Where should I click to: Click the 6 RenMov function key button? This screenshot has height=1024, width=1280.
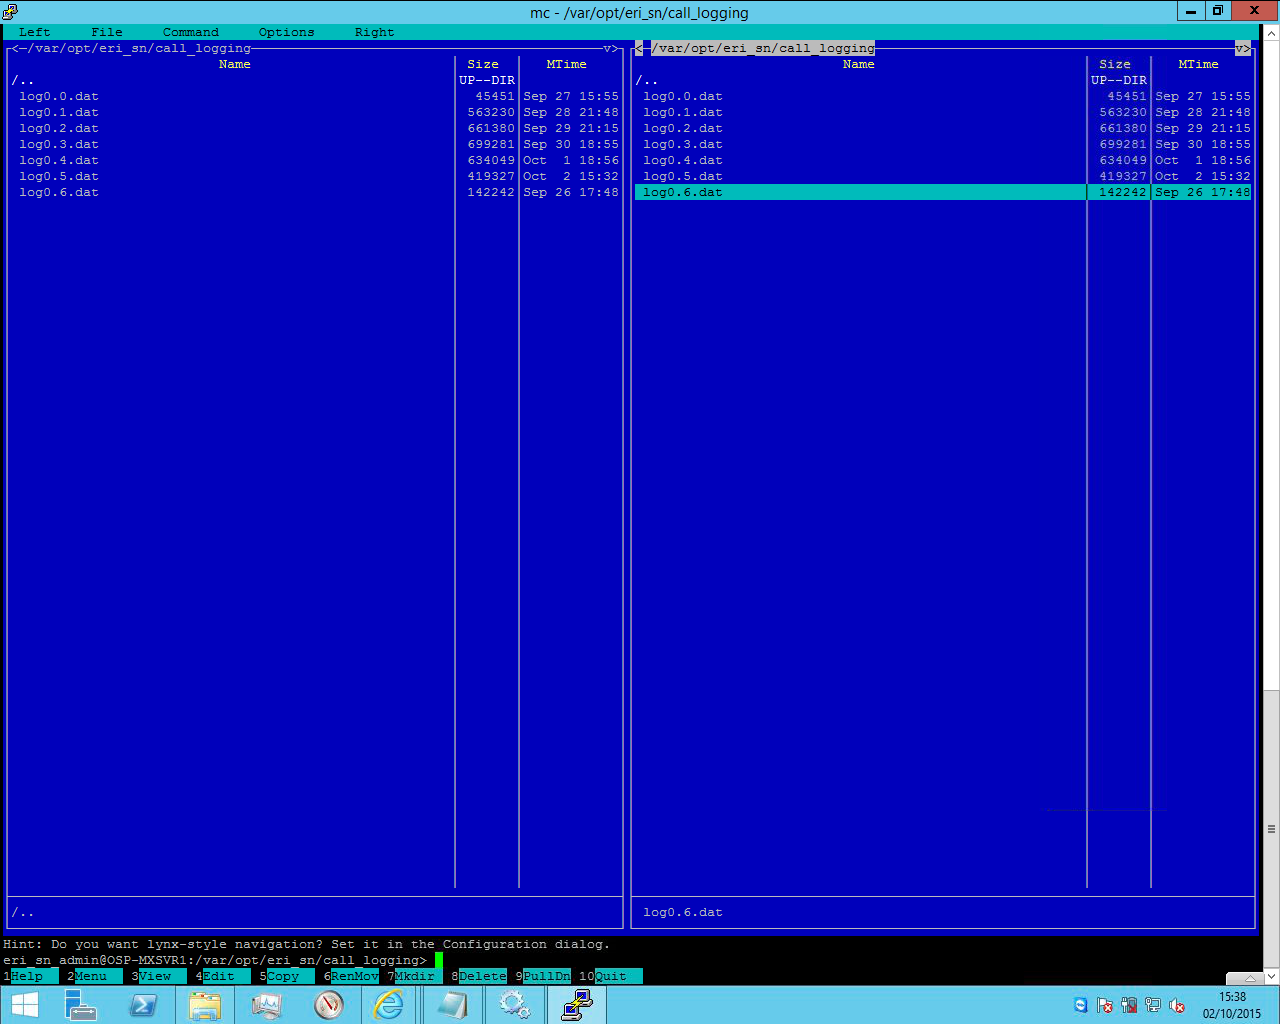(351, 976)
